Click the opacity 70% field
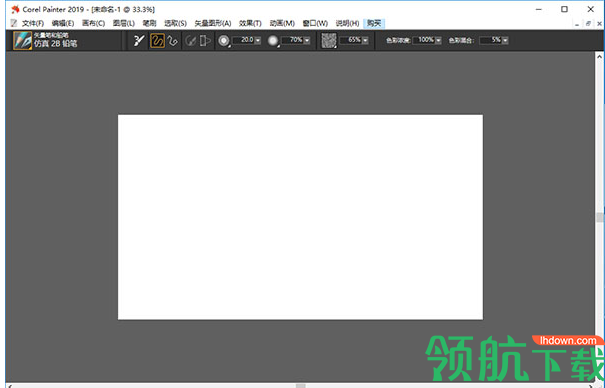Image resolution: width=605 pixels, height=388 pixels. tap(292, 40)
